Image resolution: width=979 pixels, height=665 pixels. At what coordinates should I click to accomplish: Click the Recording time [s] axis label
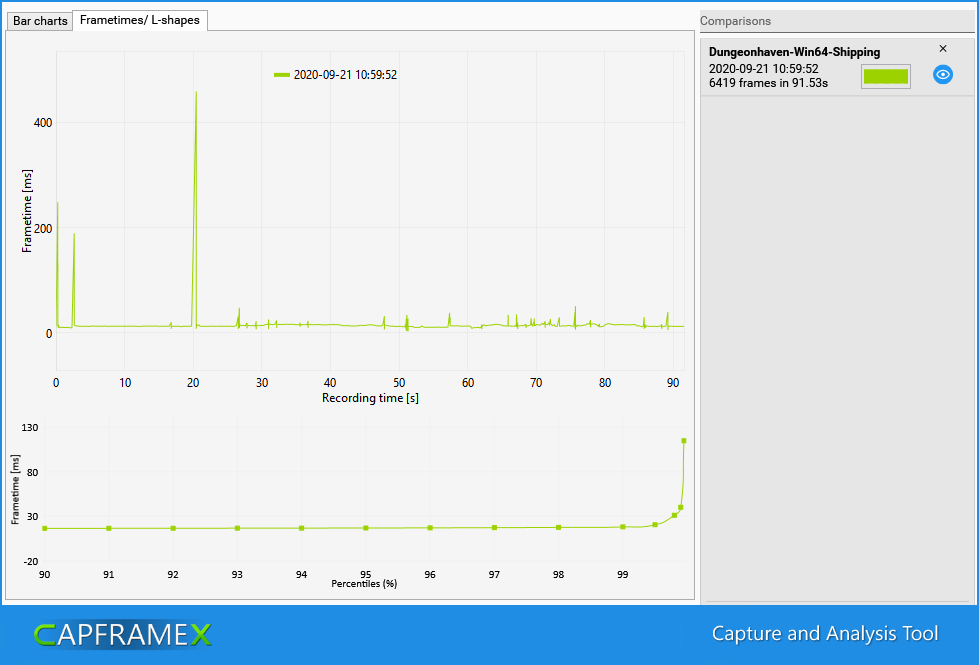(x=370, y=398)
